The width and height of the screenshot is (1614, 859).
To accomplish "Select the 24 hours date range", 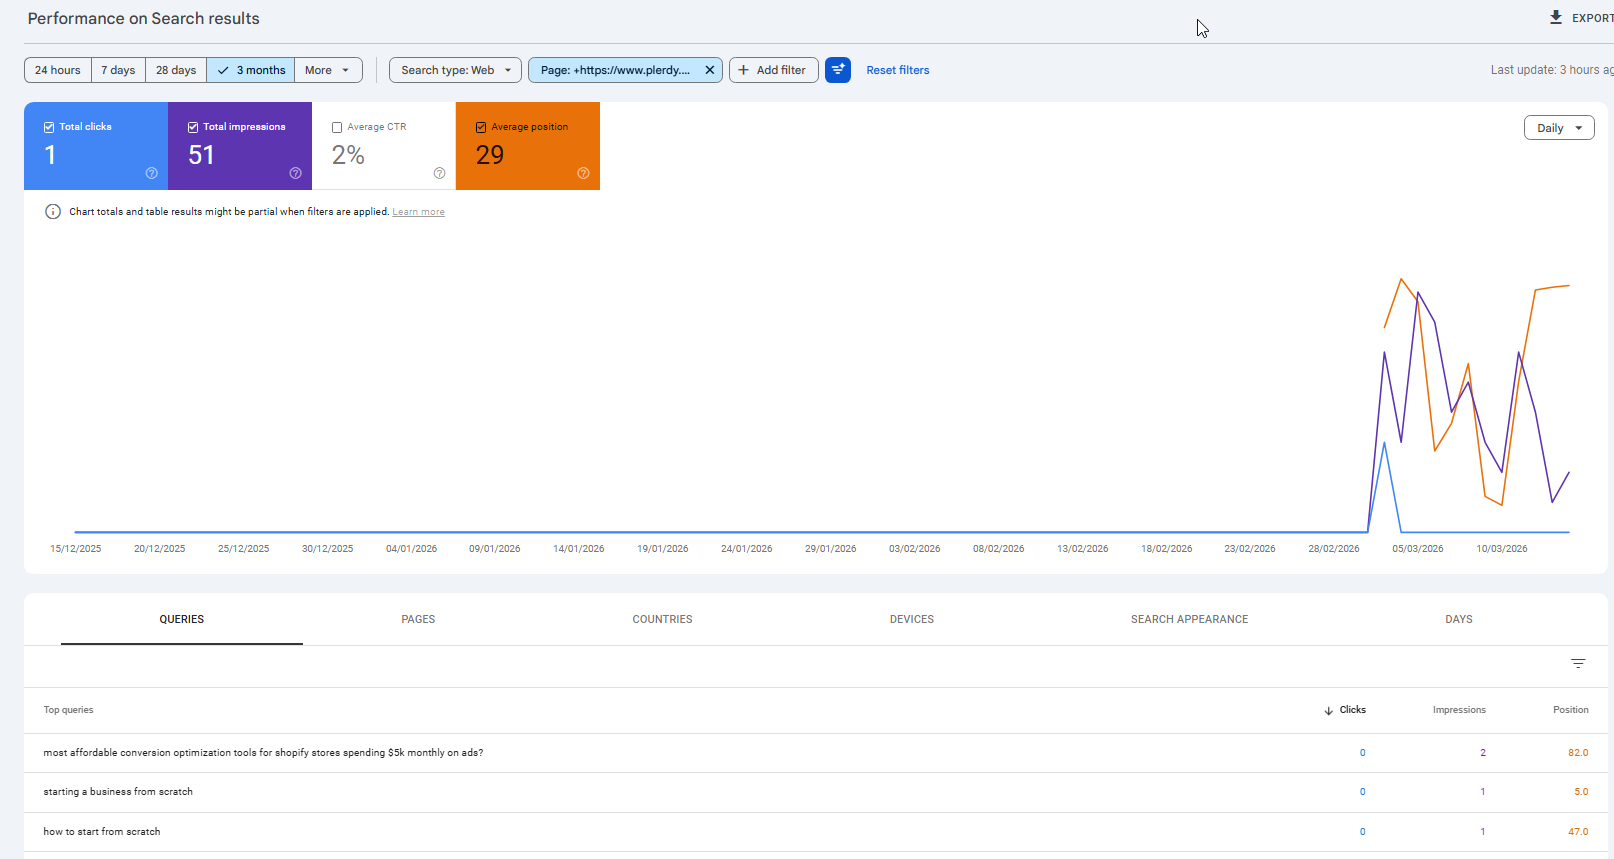I will (x=58, y=70).
